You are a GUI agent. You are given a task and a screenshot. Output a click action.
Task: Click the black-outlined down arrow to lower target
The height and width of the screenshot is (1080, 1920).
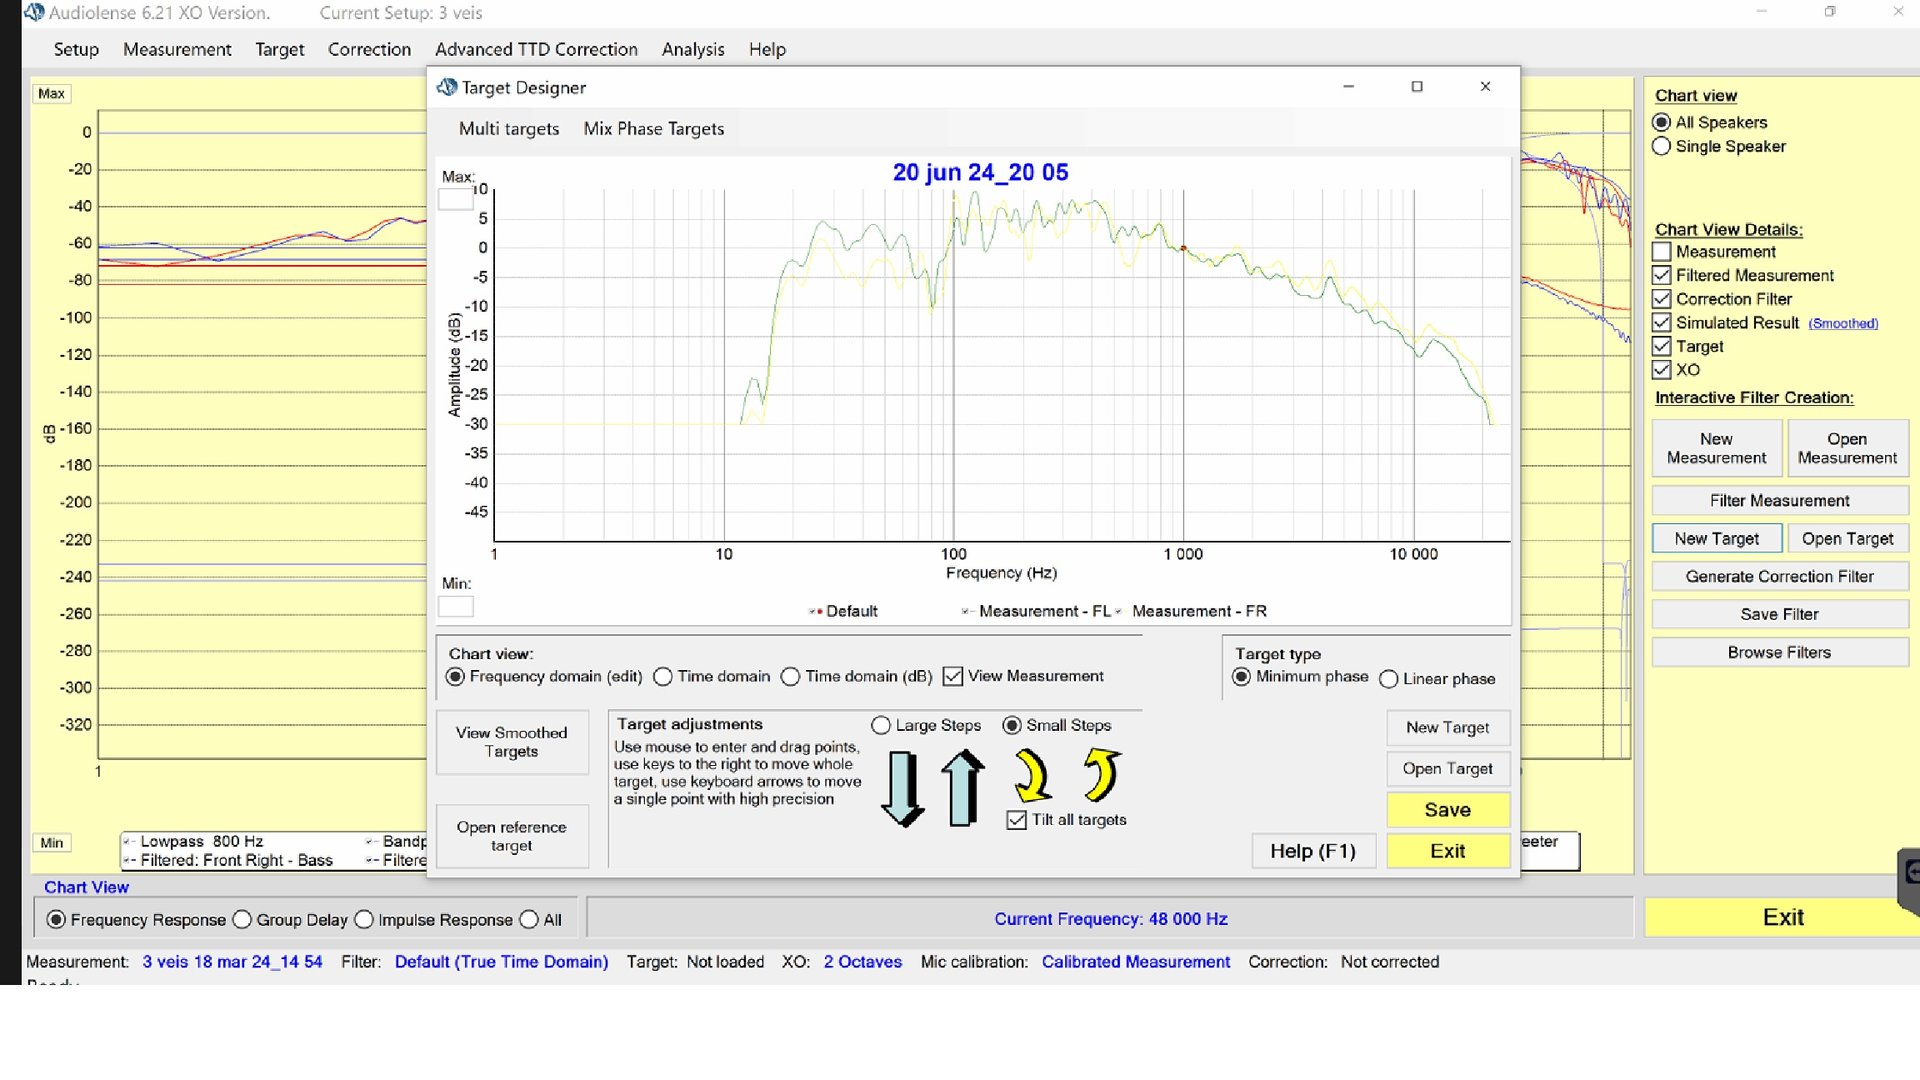[x=903, y=789]
